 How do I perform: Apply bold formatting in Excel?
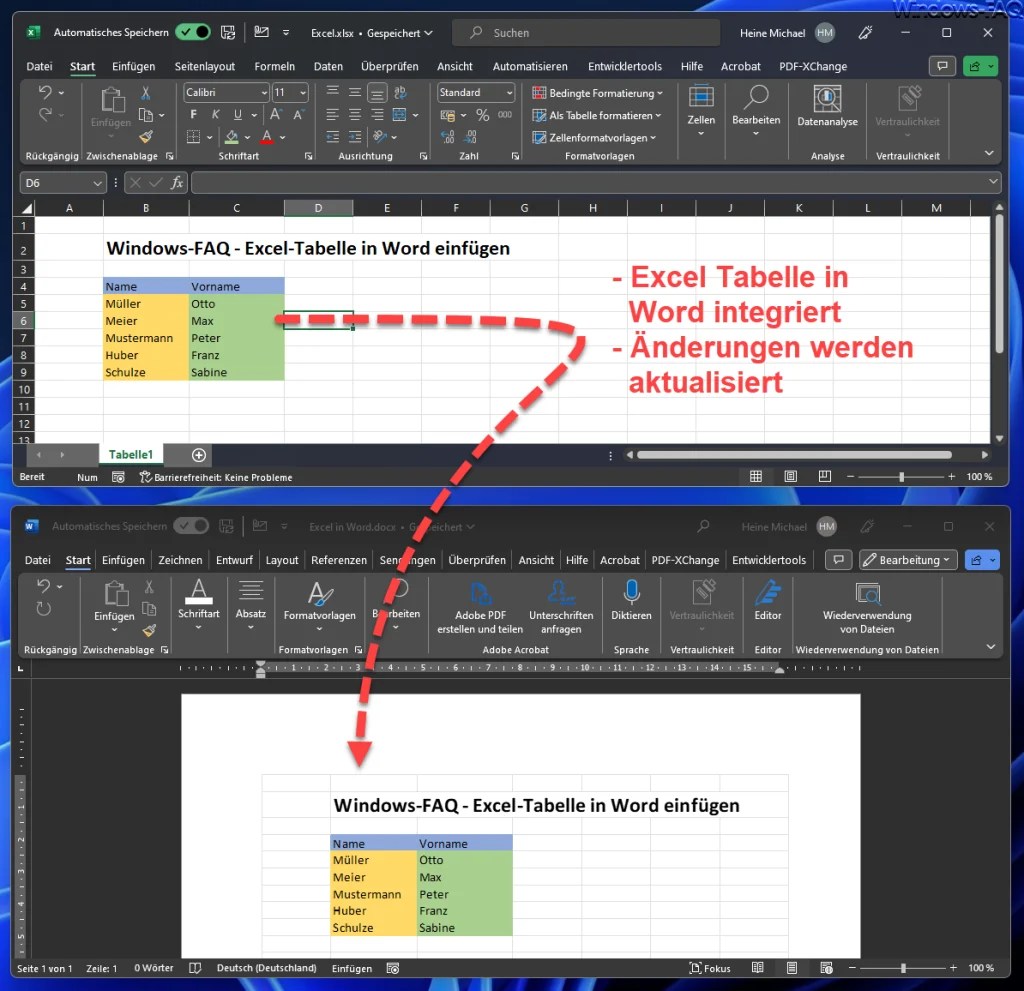click(193, 112)
